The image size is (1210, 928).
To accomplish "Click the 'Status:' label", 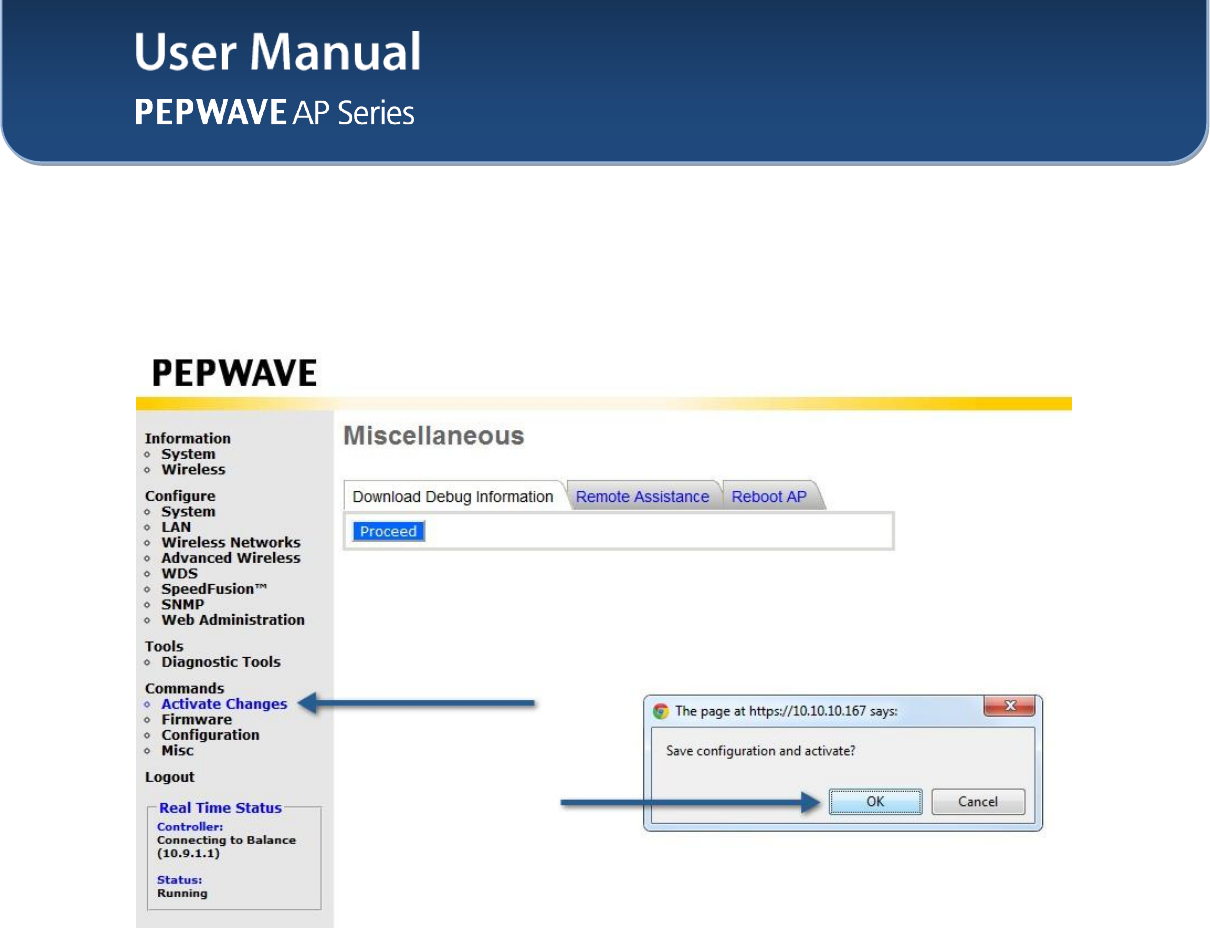I will 179,880.
